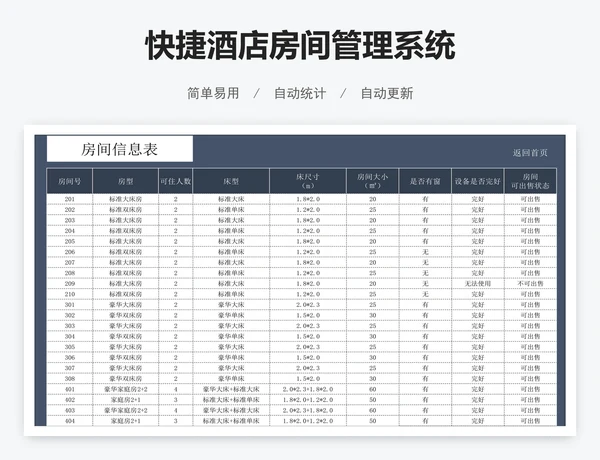
Task: Select room number cell 201
Action: tap(70, 199)
